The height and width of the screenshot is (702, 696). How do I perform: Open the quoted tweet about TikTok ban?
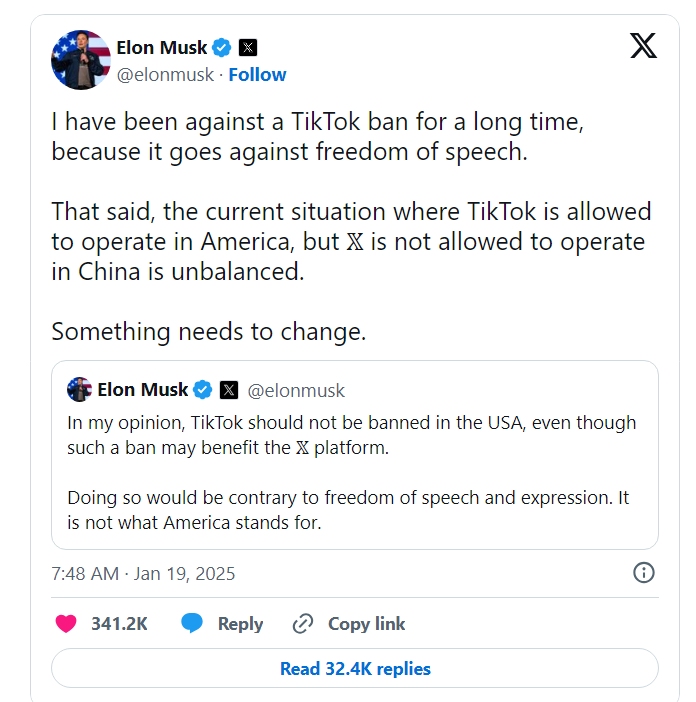(x=354, y=472)
